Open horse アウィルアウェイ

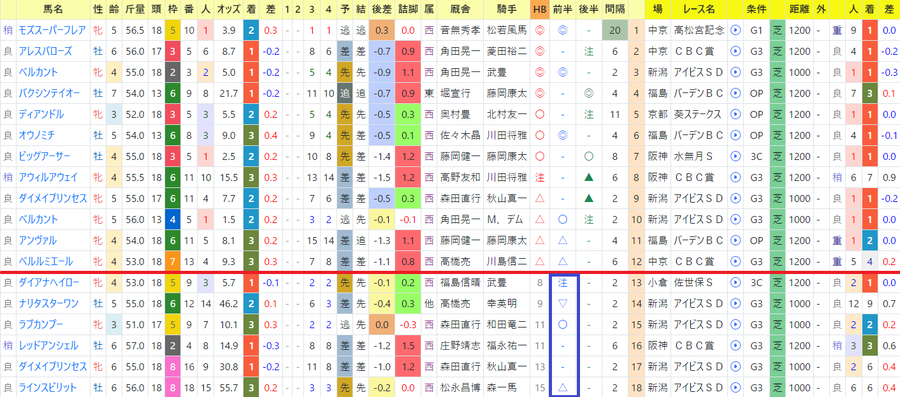(x=49, y=177)
